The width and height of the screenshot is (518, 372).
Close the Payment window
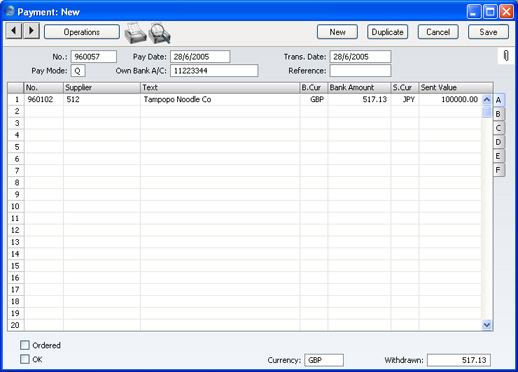(506, 12)
